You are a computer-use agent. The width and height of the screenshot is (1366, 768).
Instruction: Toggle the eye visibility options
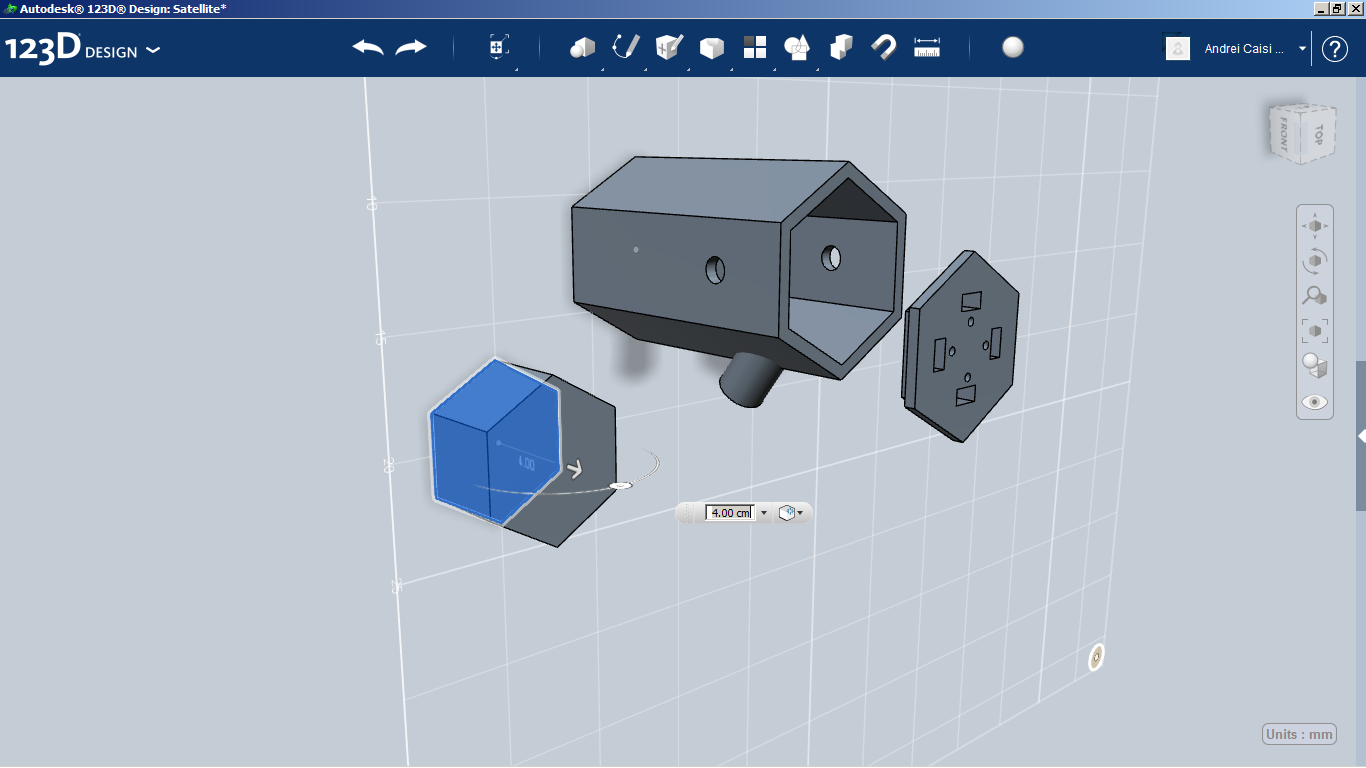click(x=1315, y=402)
